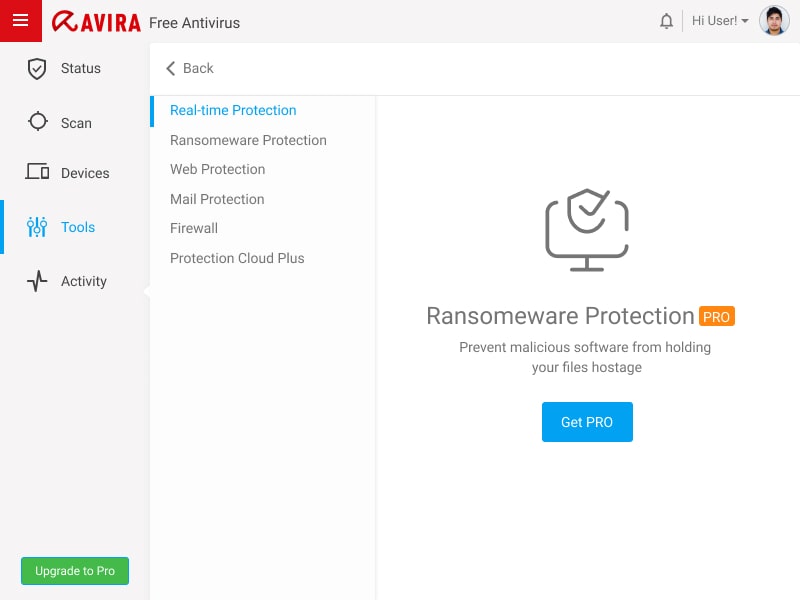Open the red hamburger menu

20,20
